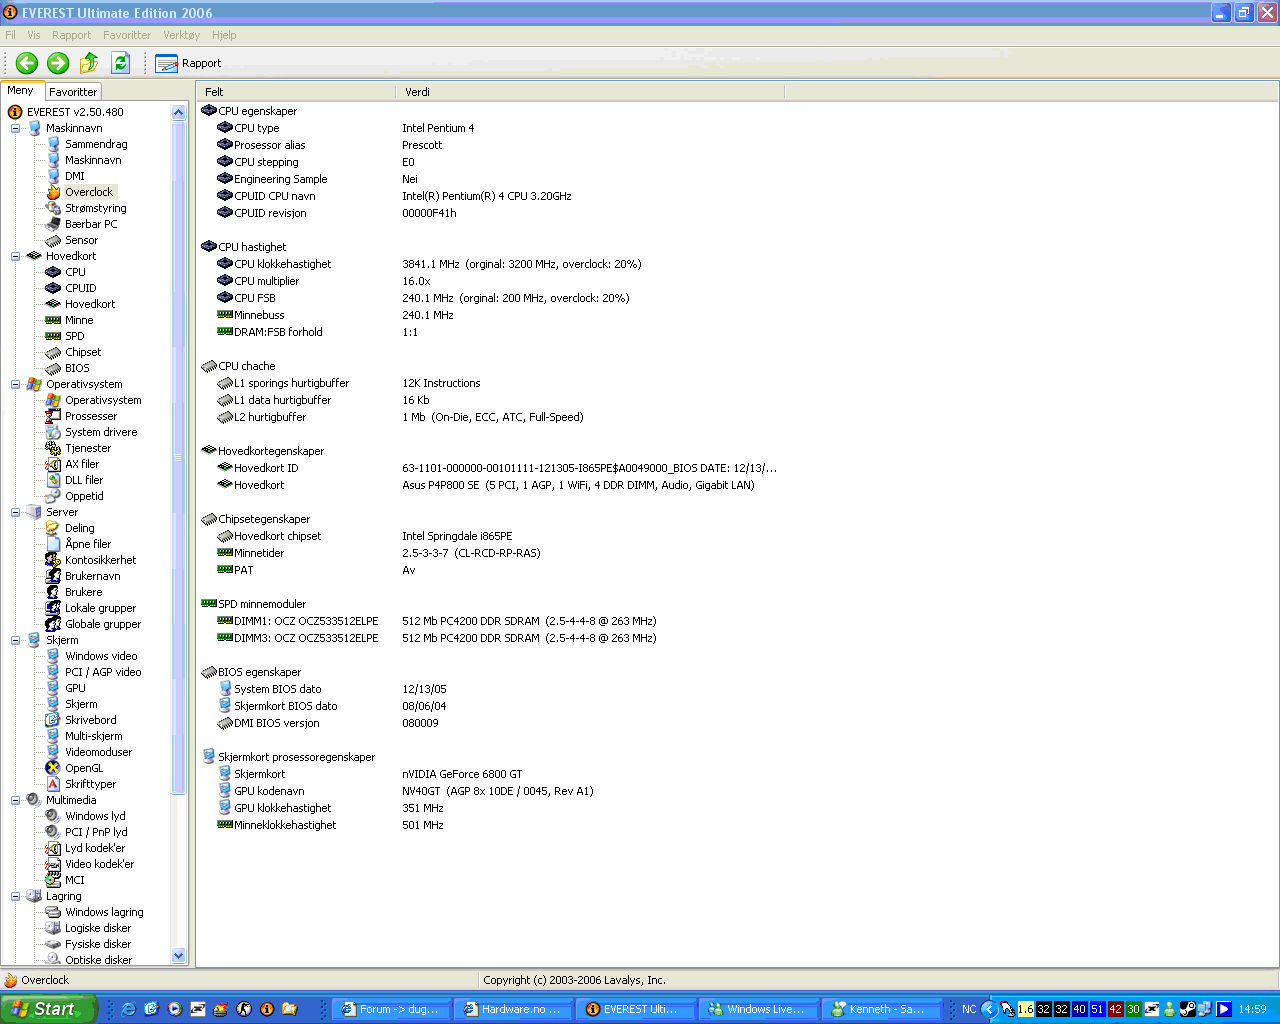Open the Fil menu
1280x1024 pixels.
coord(11,35)
